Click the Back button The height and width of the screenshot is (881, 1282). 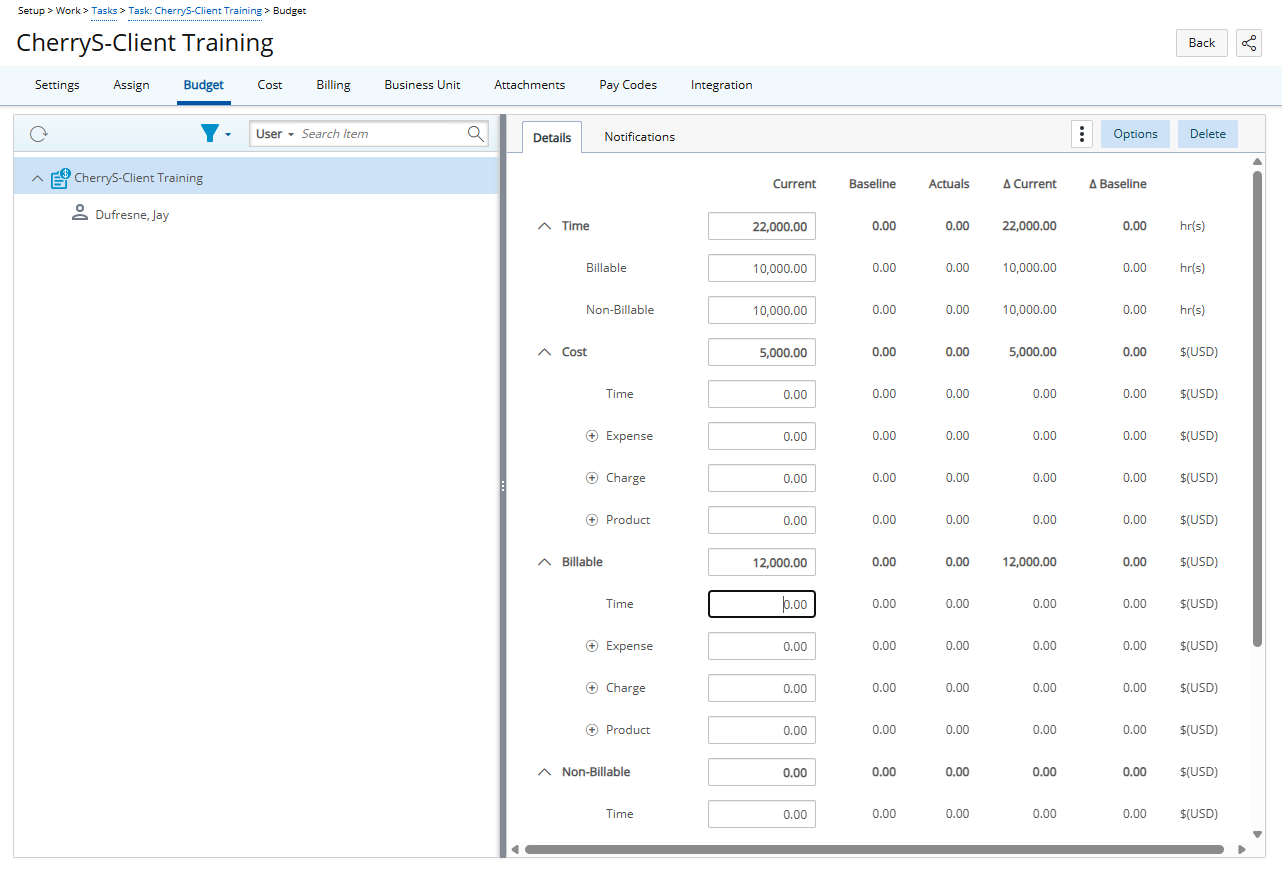pyautogui.click(x=1202, y=43)
